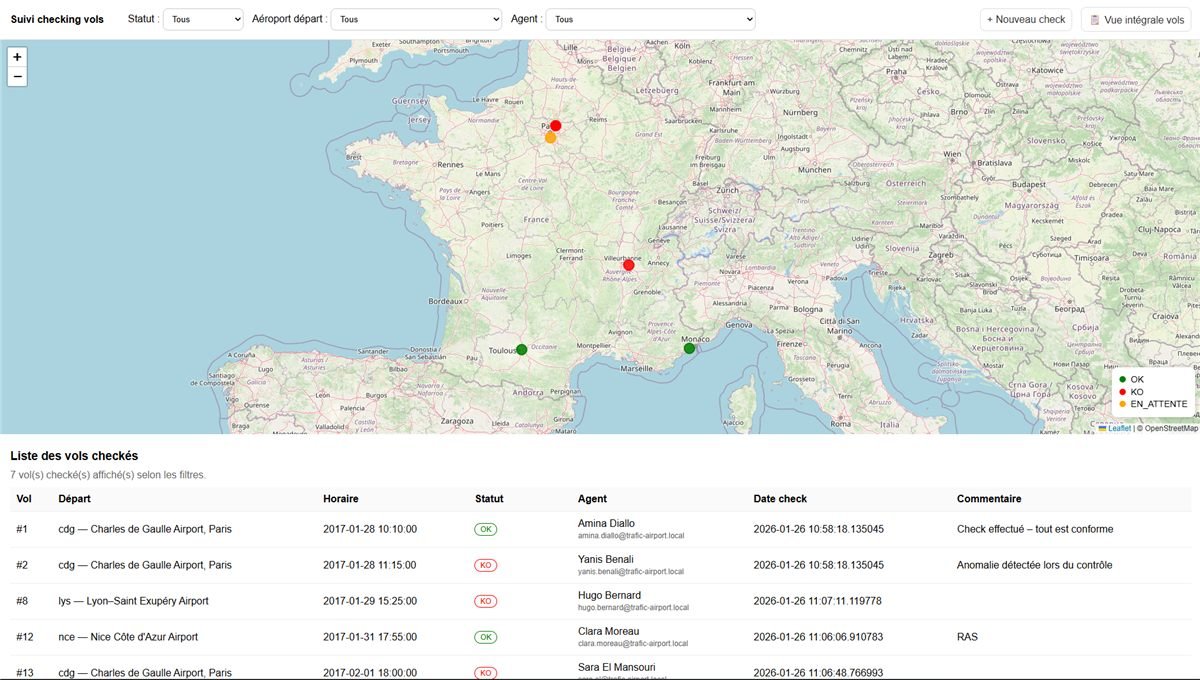Open the OpenStreetMap attribution link
The image size is (1200, 680).
pos(1171,428)
